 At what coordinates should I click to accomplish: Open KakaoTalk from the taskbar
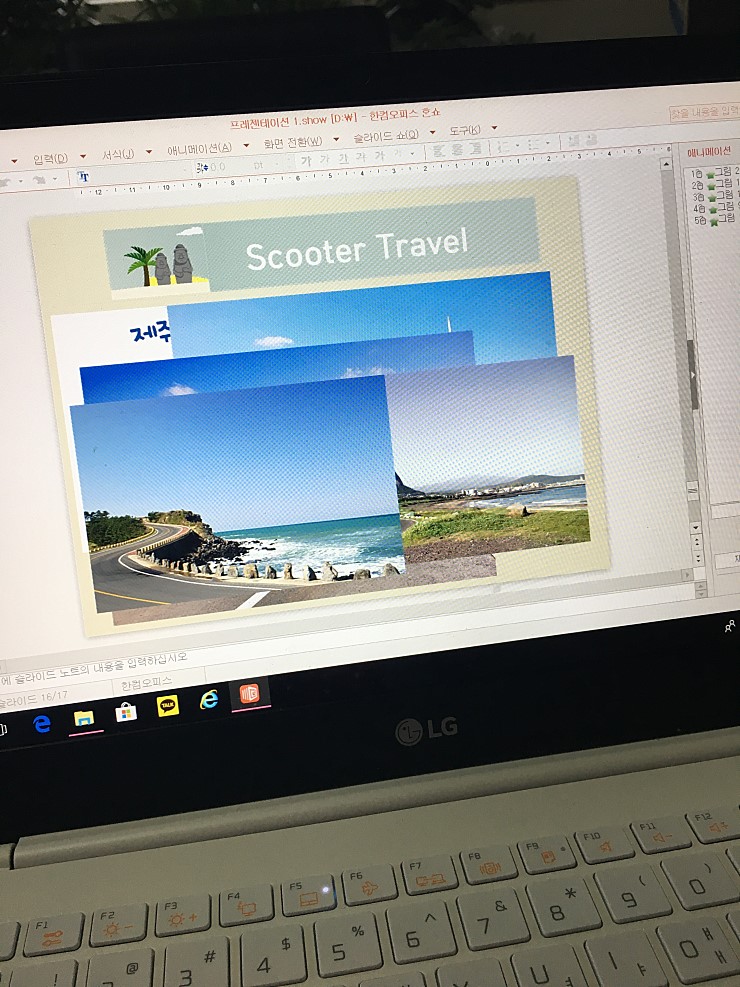pyautogui.click(x=167, y=706)
